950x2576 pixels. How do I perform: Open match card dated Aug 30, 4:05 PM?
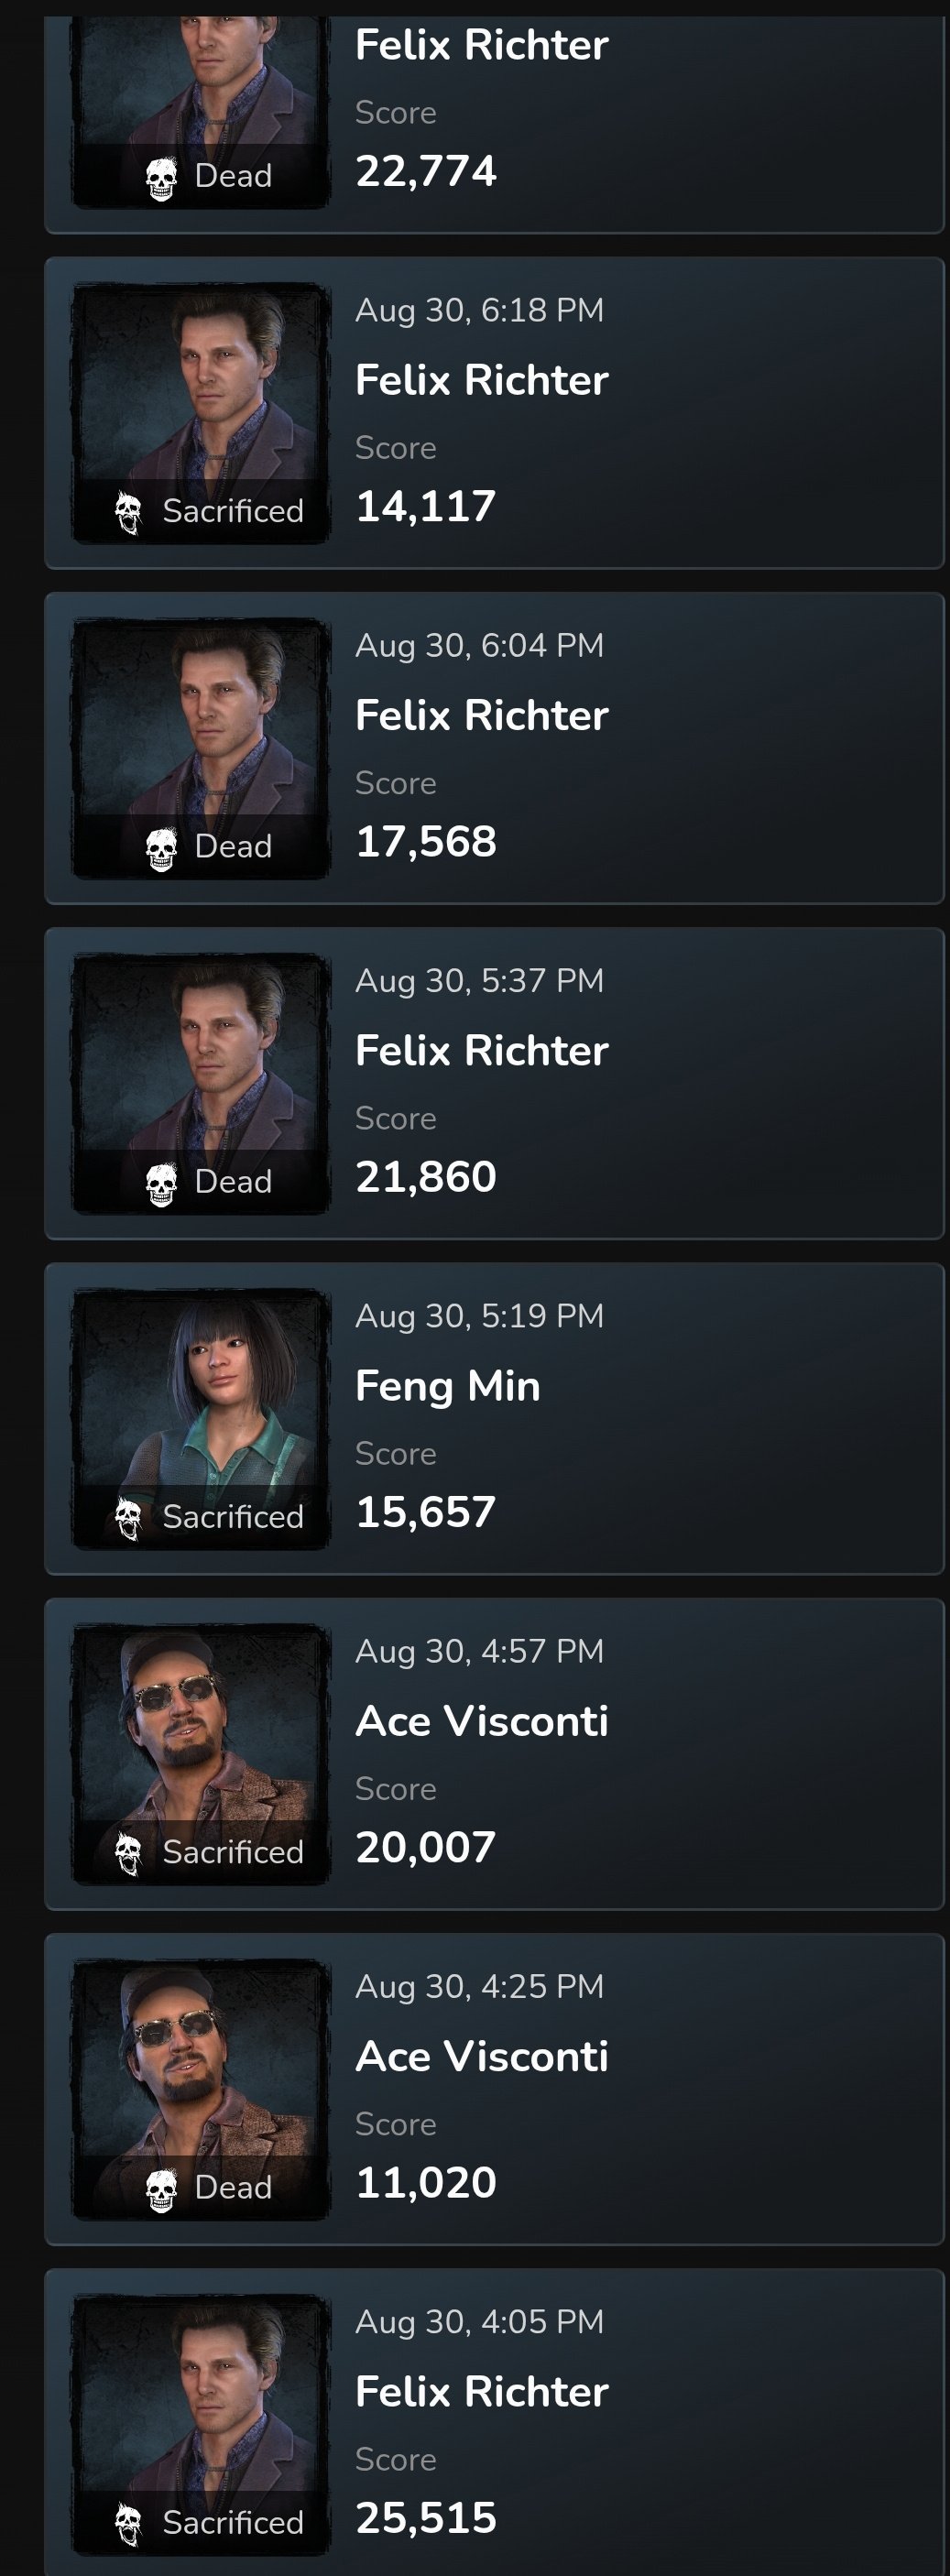495,2422
